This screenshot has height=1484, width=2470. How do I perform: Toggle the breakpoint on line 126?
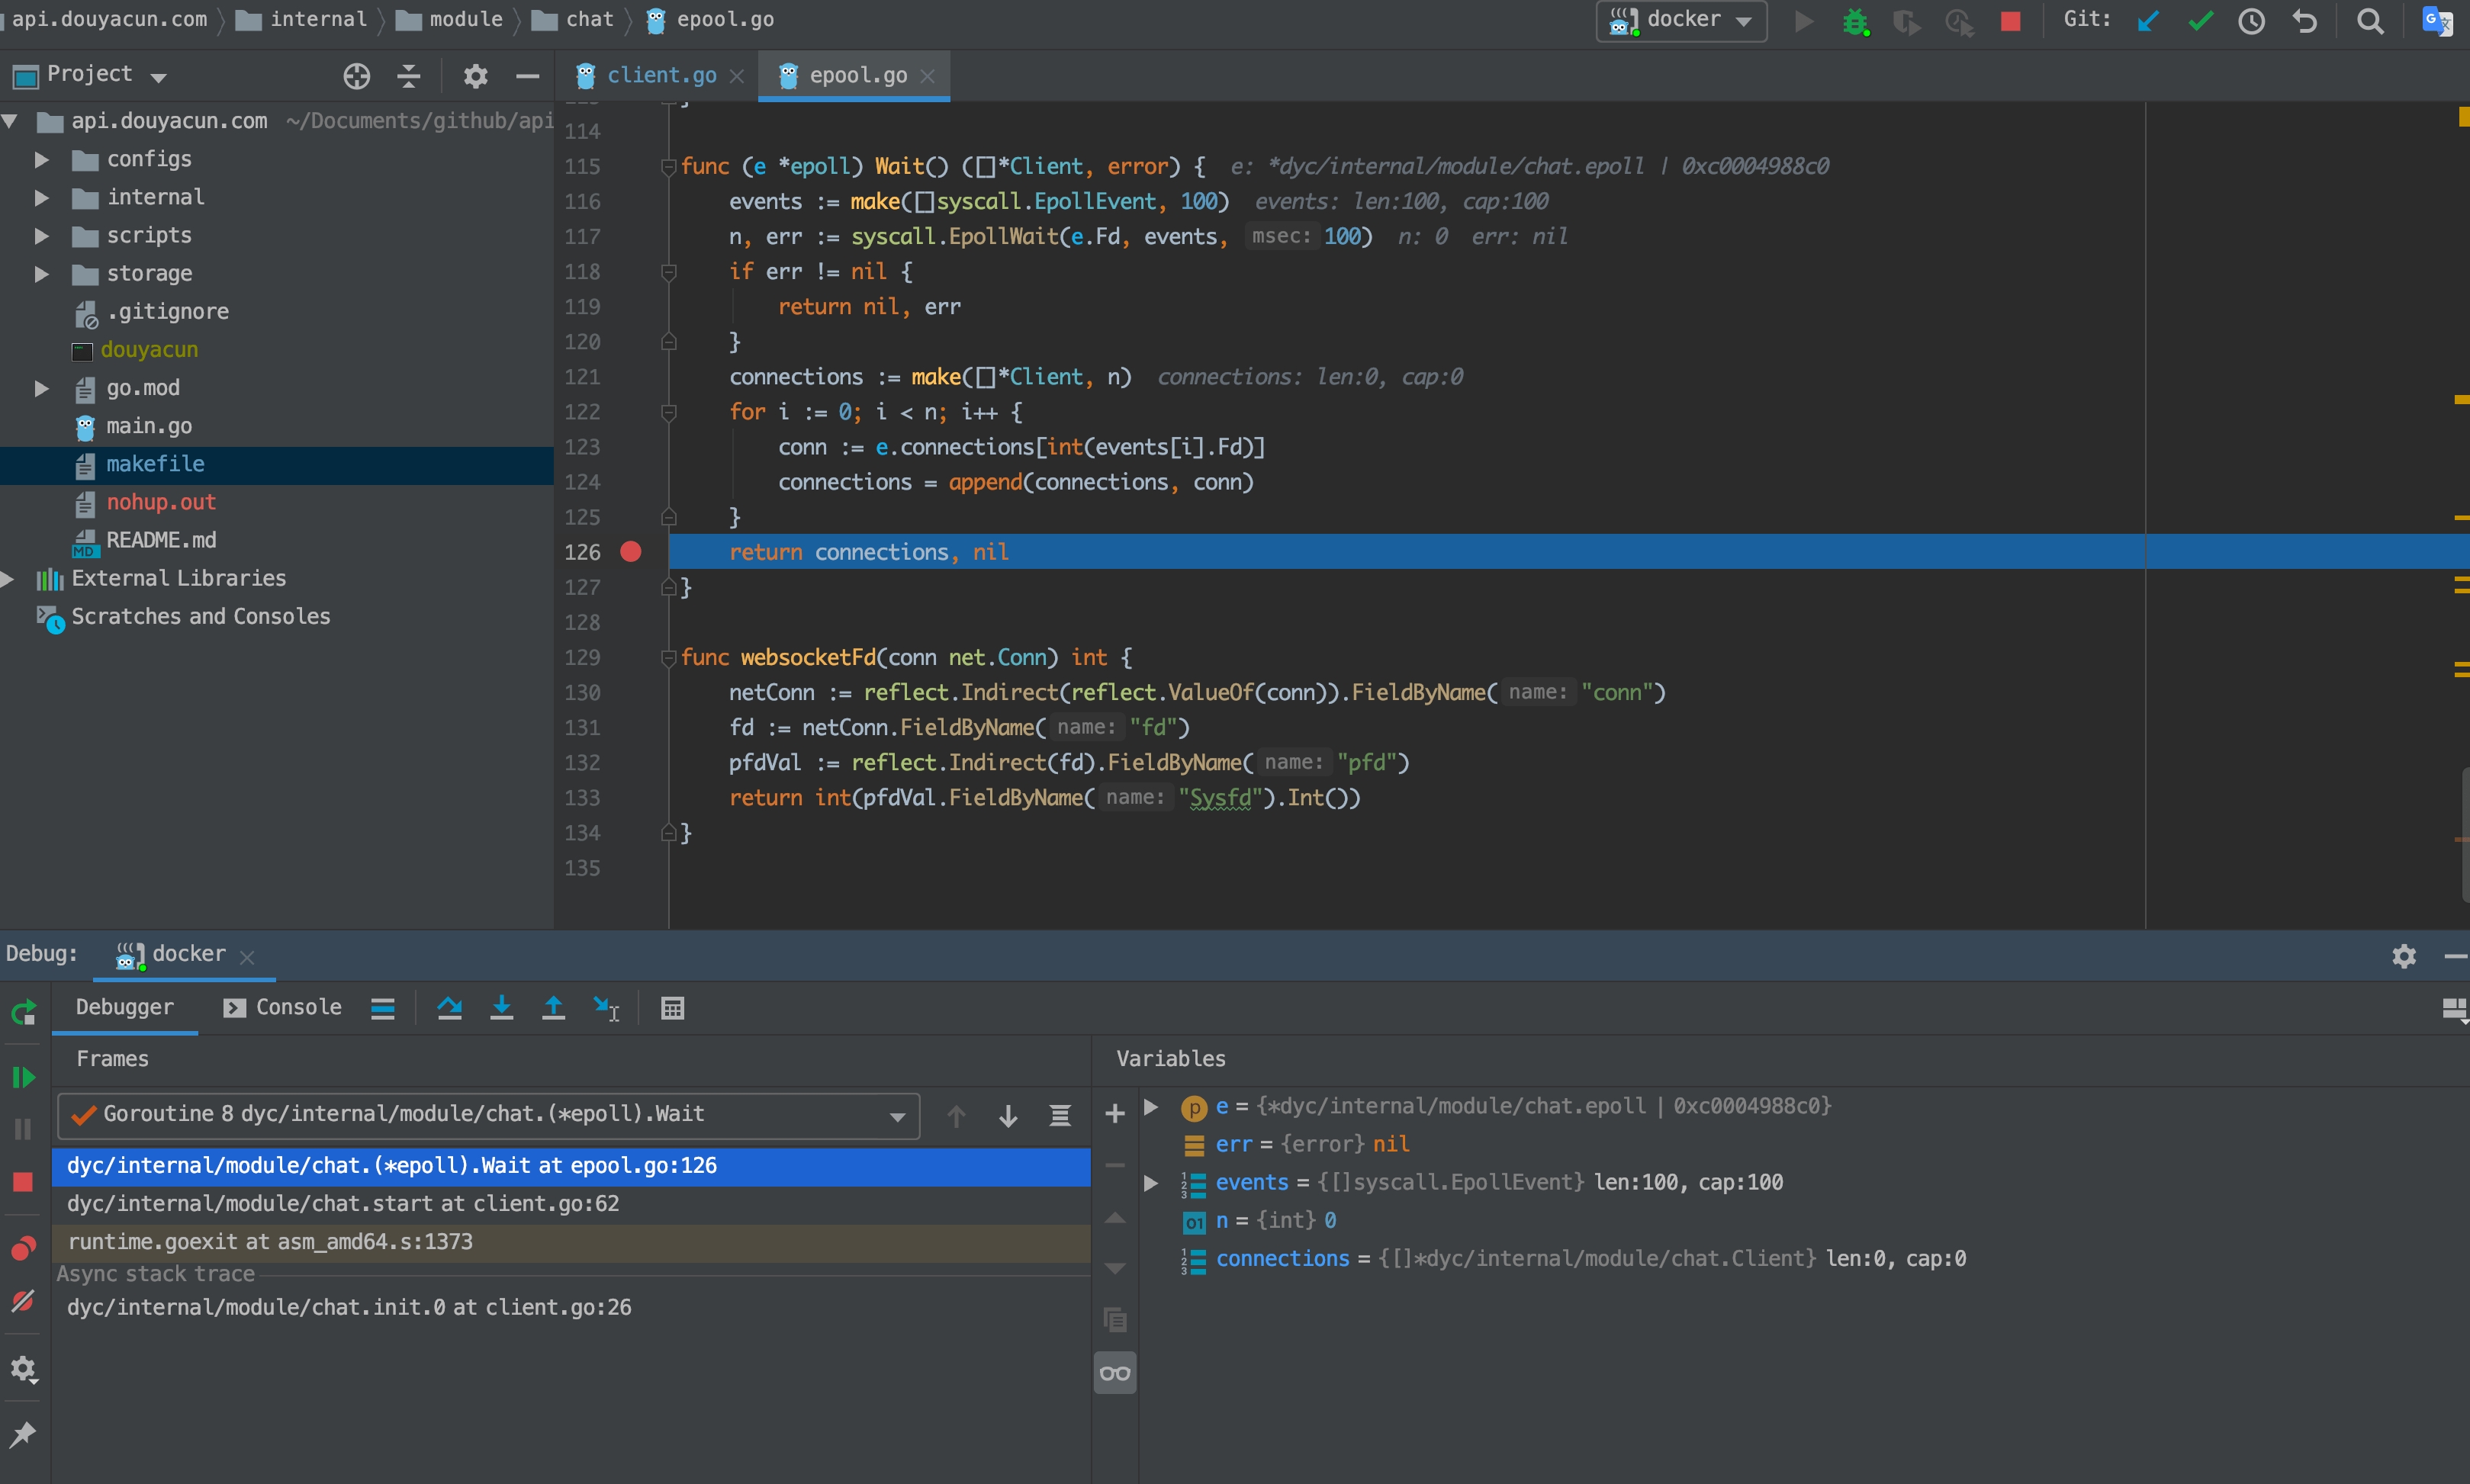pyautogui.click(x=631, y=551)
